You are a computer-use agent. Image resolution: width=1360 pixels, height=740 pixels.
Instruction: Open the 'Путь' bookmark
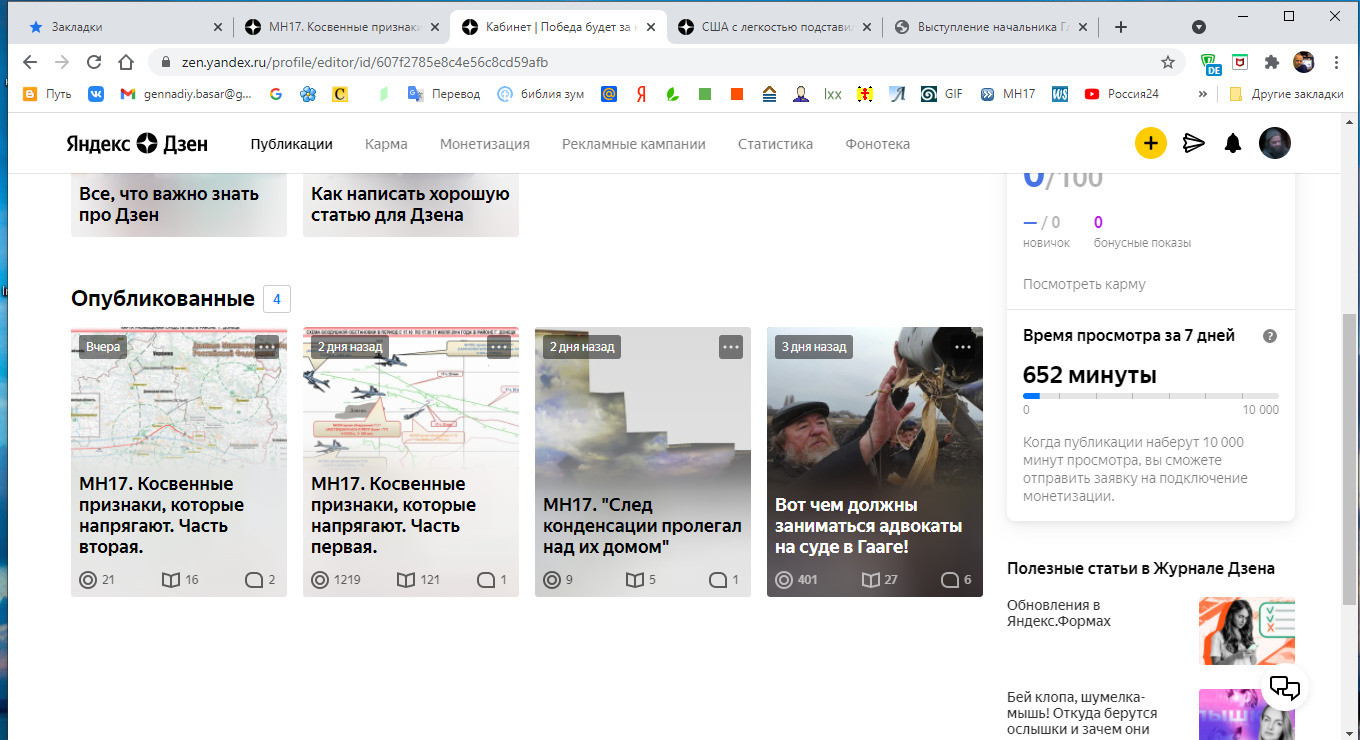[46, 94]
